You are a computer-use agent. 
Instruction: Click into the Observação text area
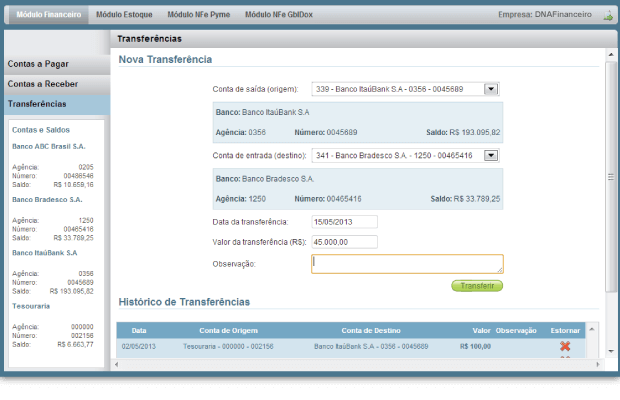pyautogui.click(x=407, y=264)
